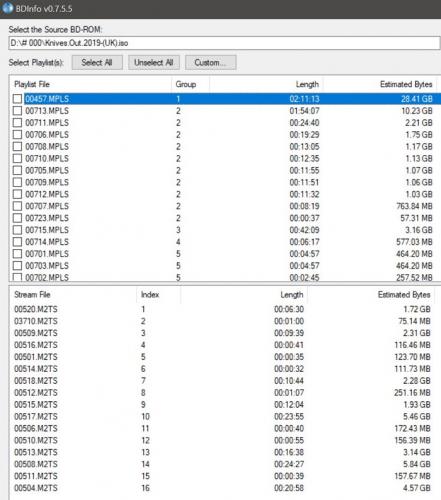Click the BDInfo app icon in title bar
441x500 pixels.
pyautogui.click(x=7, y=8)
